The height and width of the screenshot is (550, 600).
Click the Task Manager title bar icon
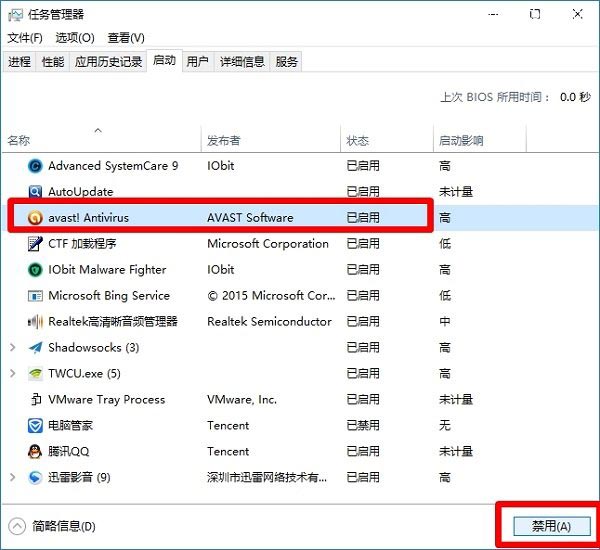pos(15,15)
